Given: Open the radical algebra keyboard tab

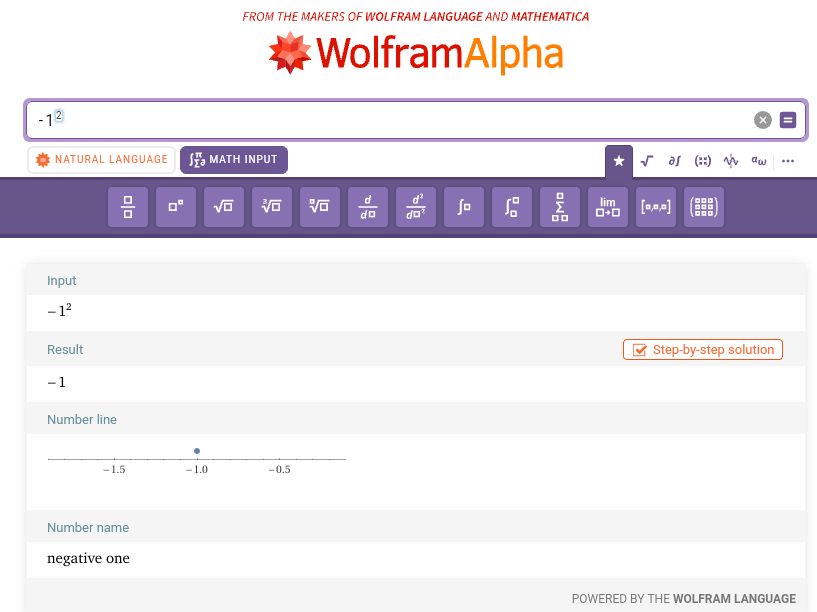Looking at the screenshot, I should point(647,161).
